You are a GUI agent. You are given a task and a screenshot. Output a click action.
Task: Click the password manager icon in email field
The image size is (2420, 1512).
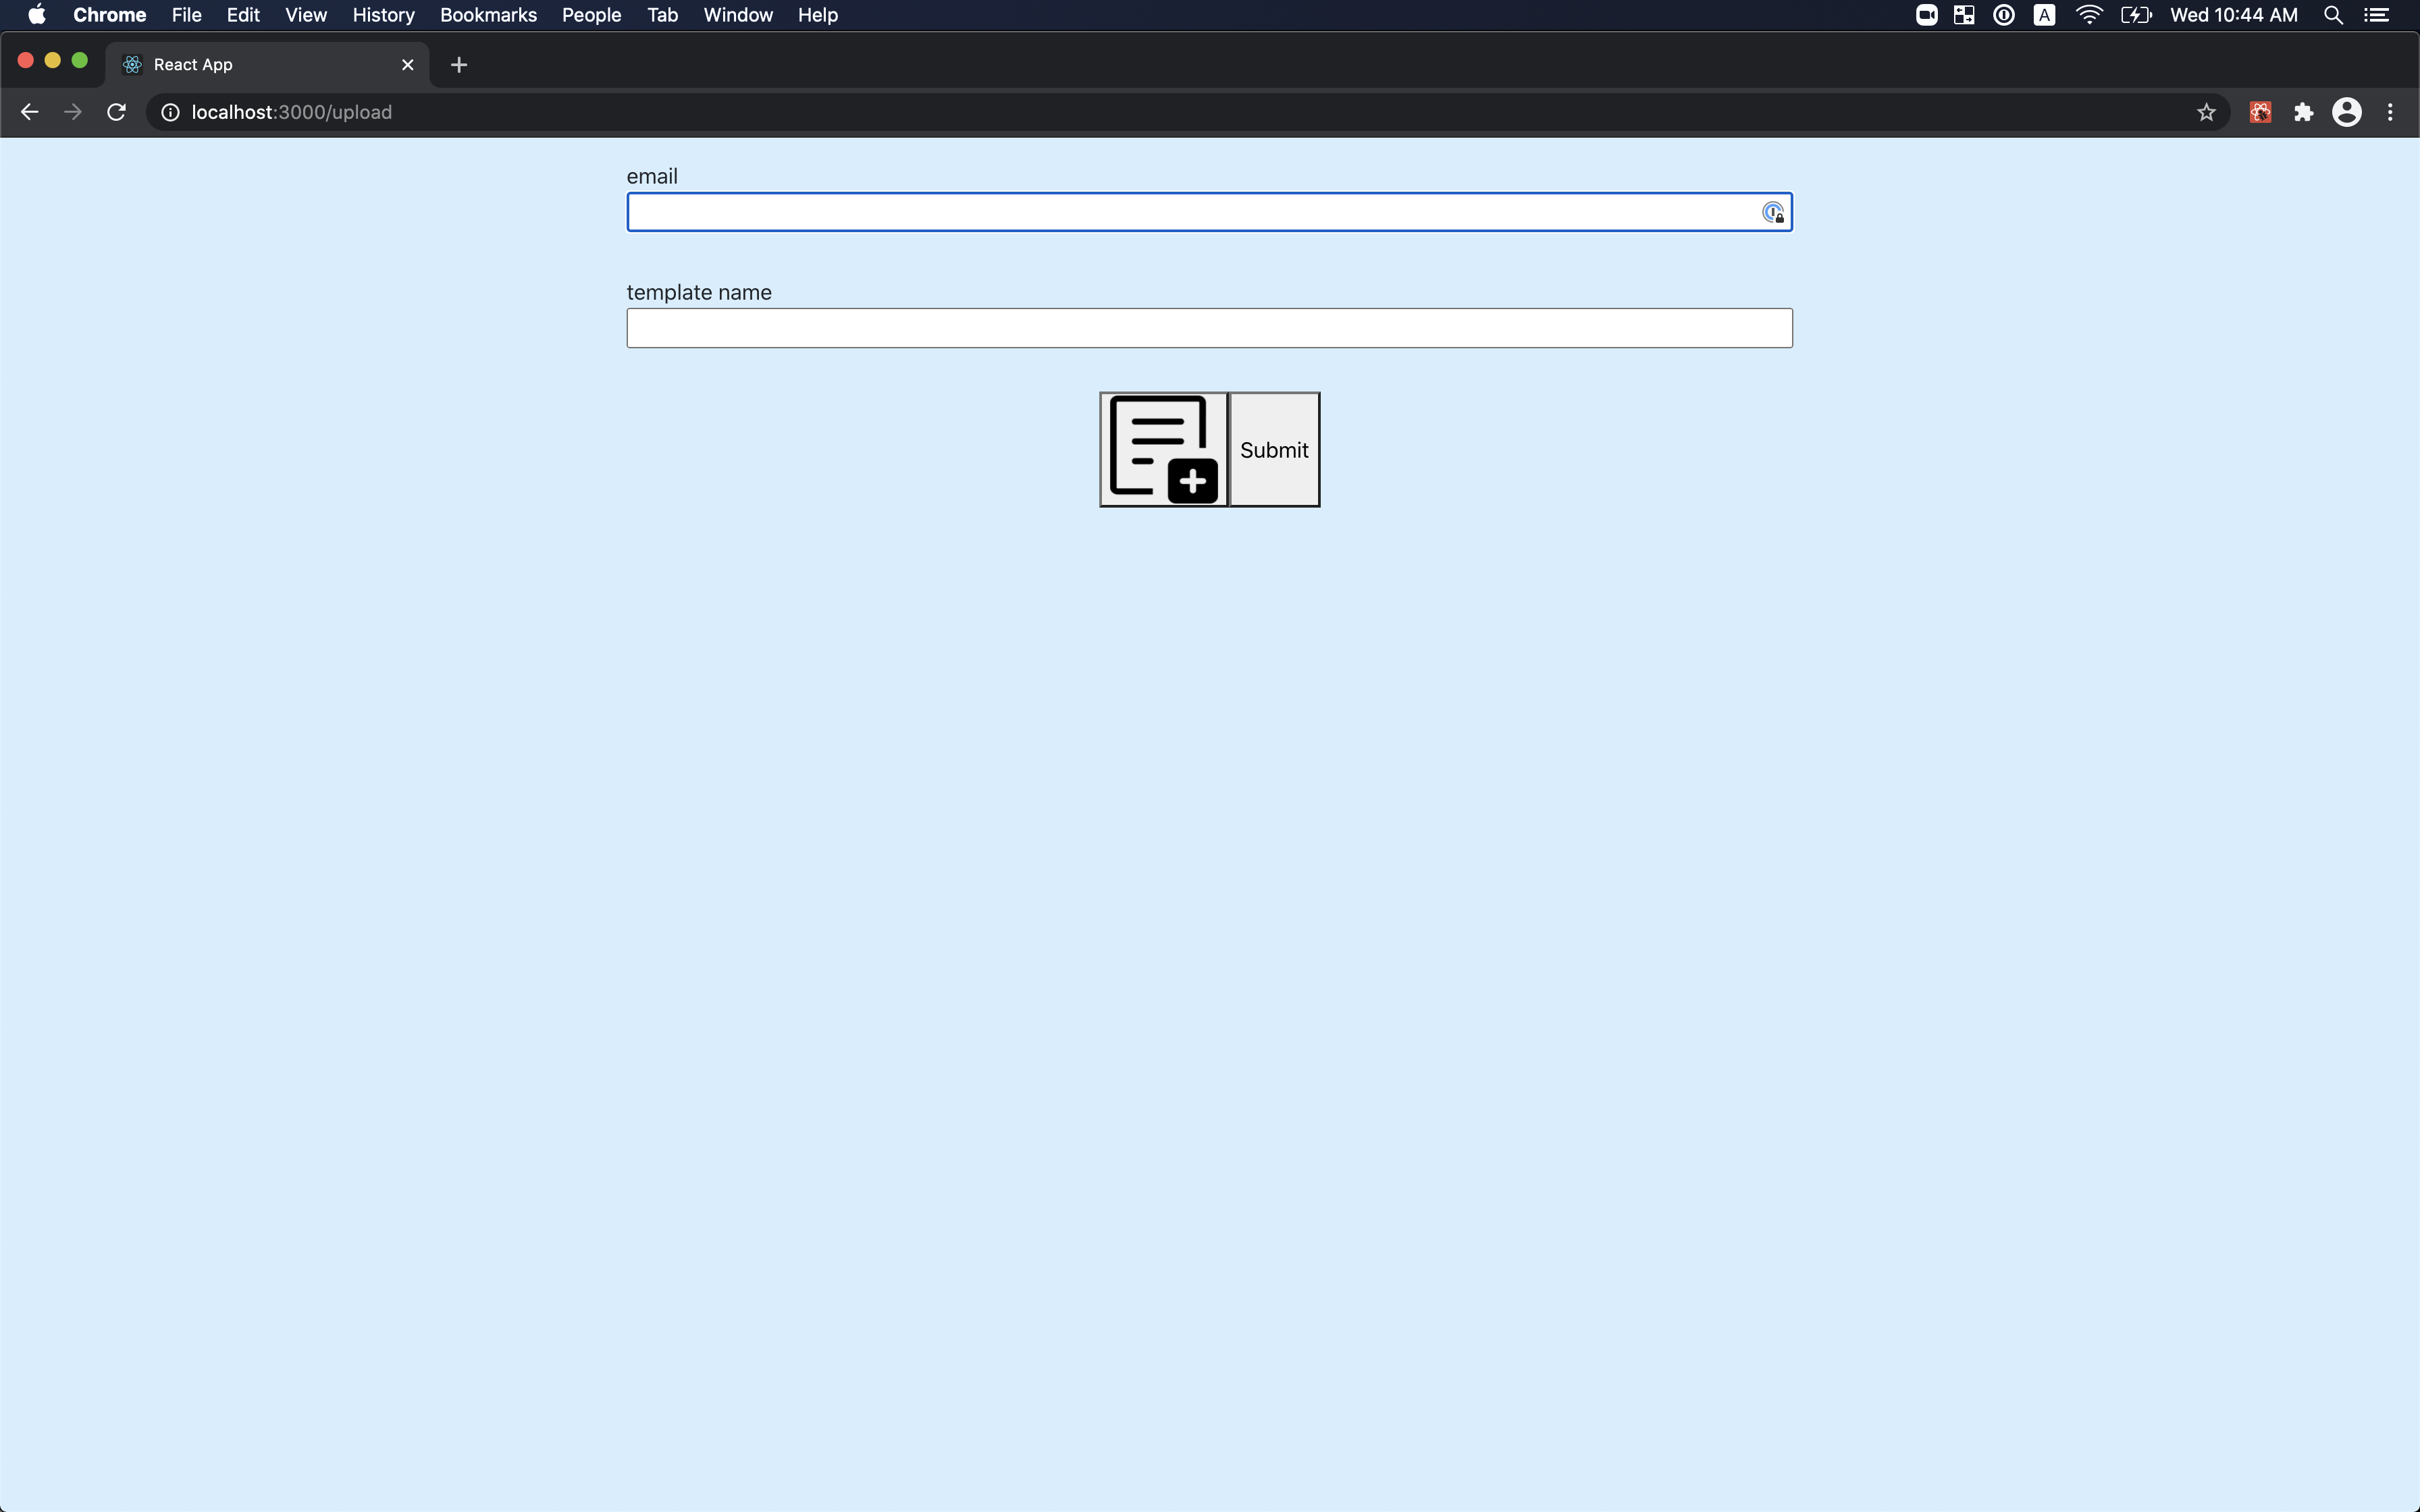point(1772,213)
